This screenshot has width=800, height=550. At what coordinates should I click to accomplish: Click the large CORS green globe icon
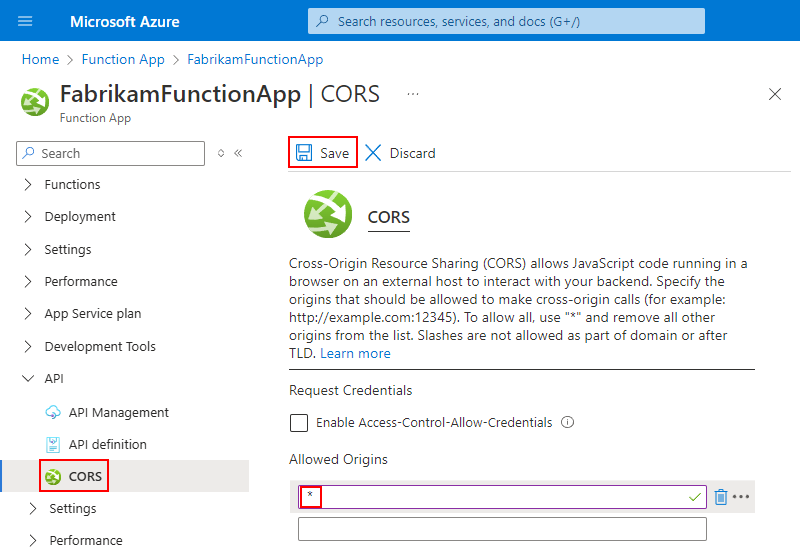click(x=328, y=214)
